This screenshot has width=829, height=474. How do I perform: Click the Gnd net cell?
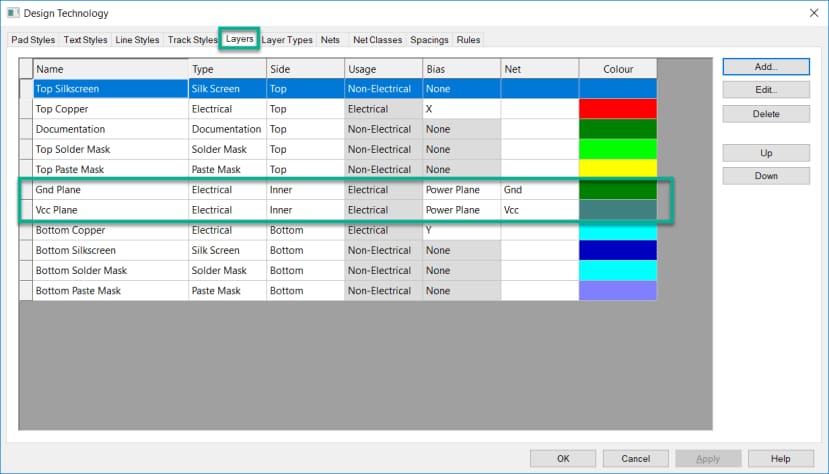(x=540, y=190)
